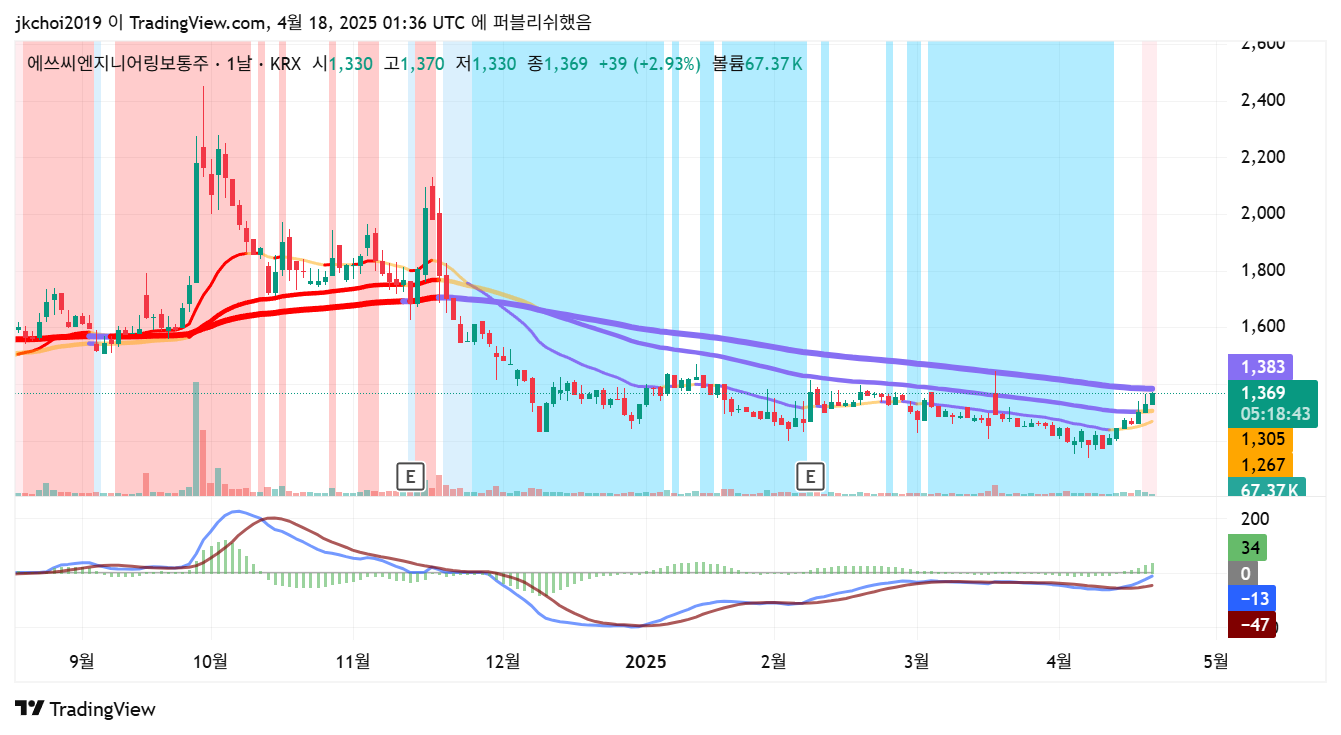Image resolution: width=1341 pixels, height=735 pixels.
Task: Click the 2025 year axis label
Action: click(645, 661)
